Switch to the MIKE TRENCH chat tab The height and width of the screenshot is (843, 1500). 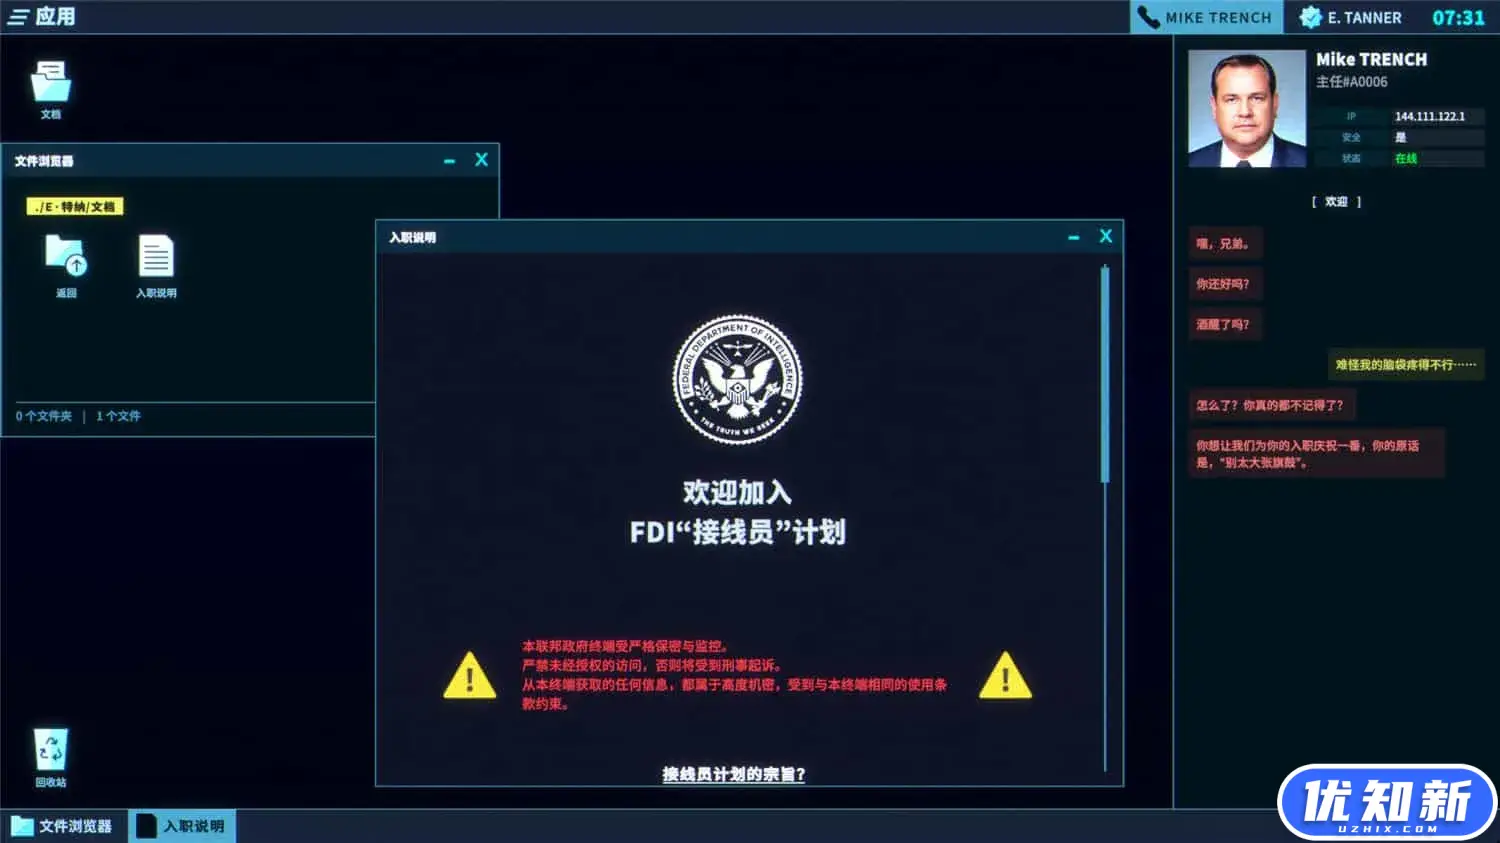tap(1207, 17)
